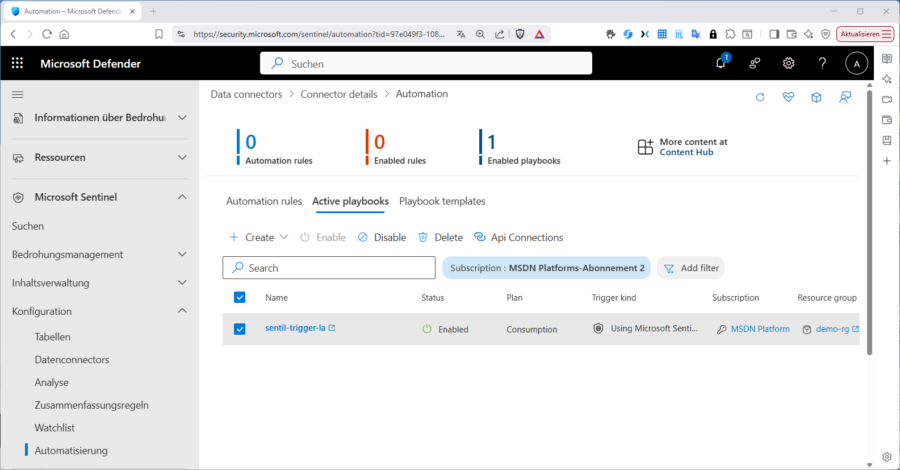Open the cube icon in page toolbar
This screenshot has height=470, width=900.
click(x=816, y=98)
